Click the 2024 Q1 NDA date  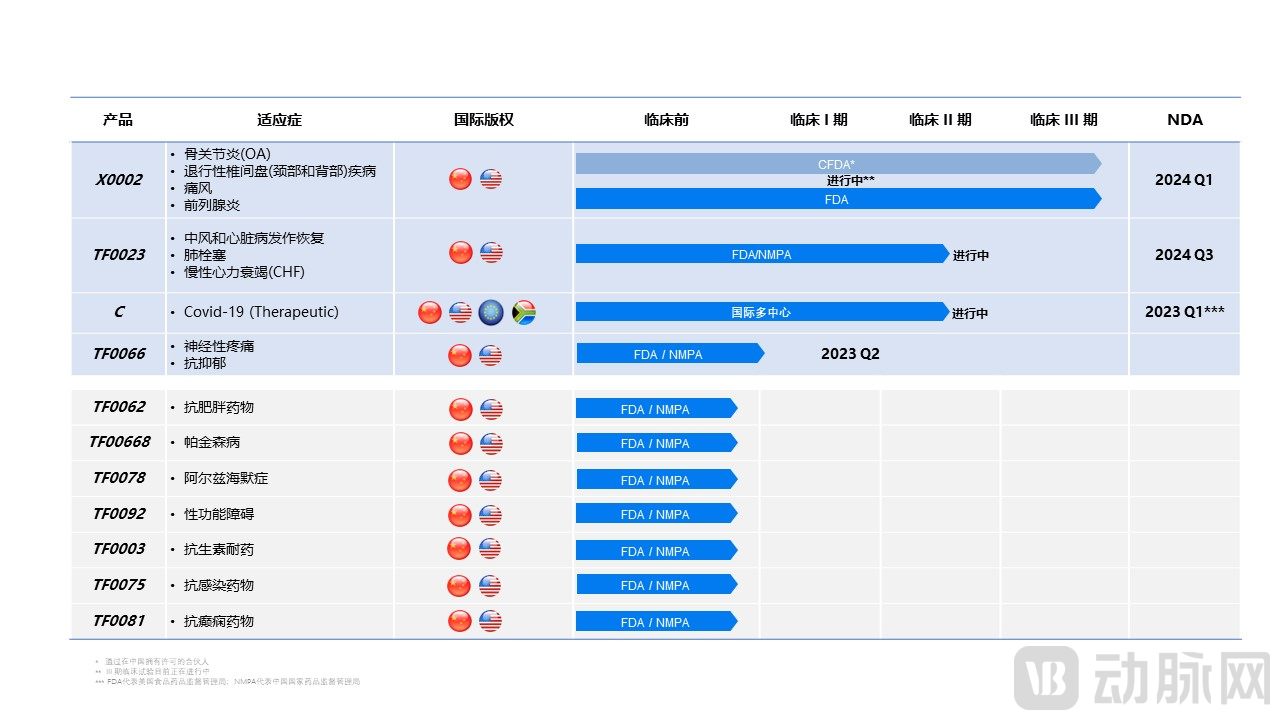(x=1184, y=179)
